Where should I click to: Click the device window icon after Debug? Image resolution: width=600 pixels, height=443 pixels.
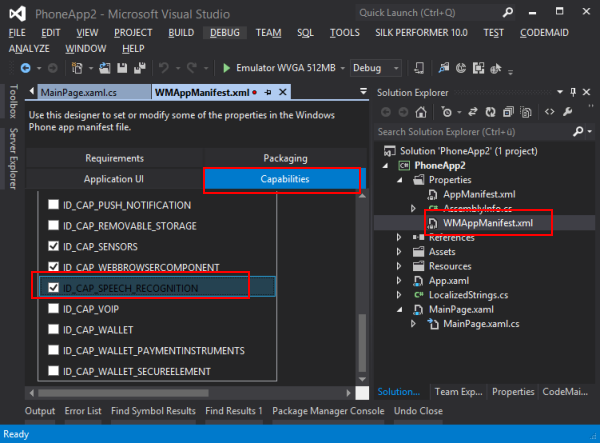click(419, 68)
